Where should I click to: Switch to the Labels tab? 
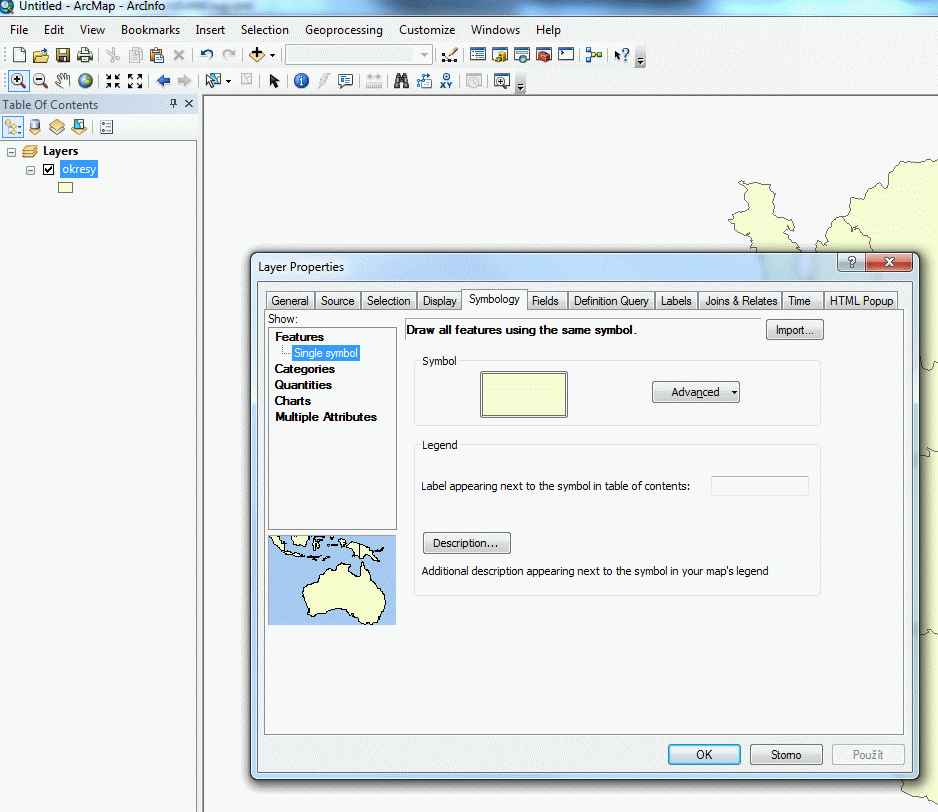point(676,301)
